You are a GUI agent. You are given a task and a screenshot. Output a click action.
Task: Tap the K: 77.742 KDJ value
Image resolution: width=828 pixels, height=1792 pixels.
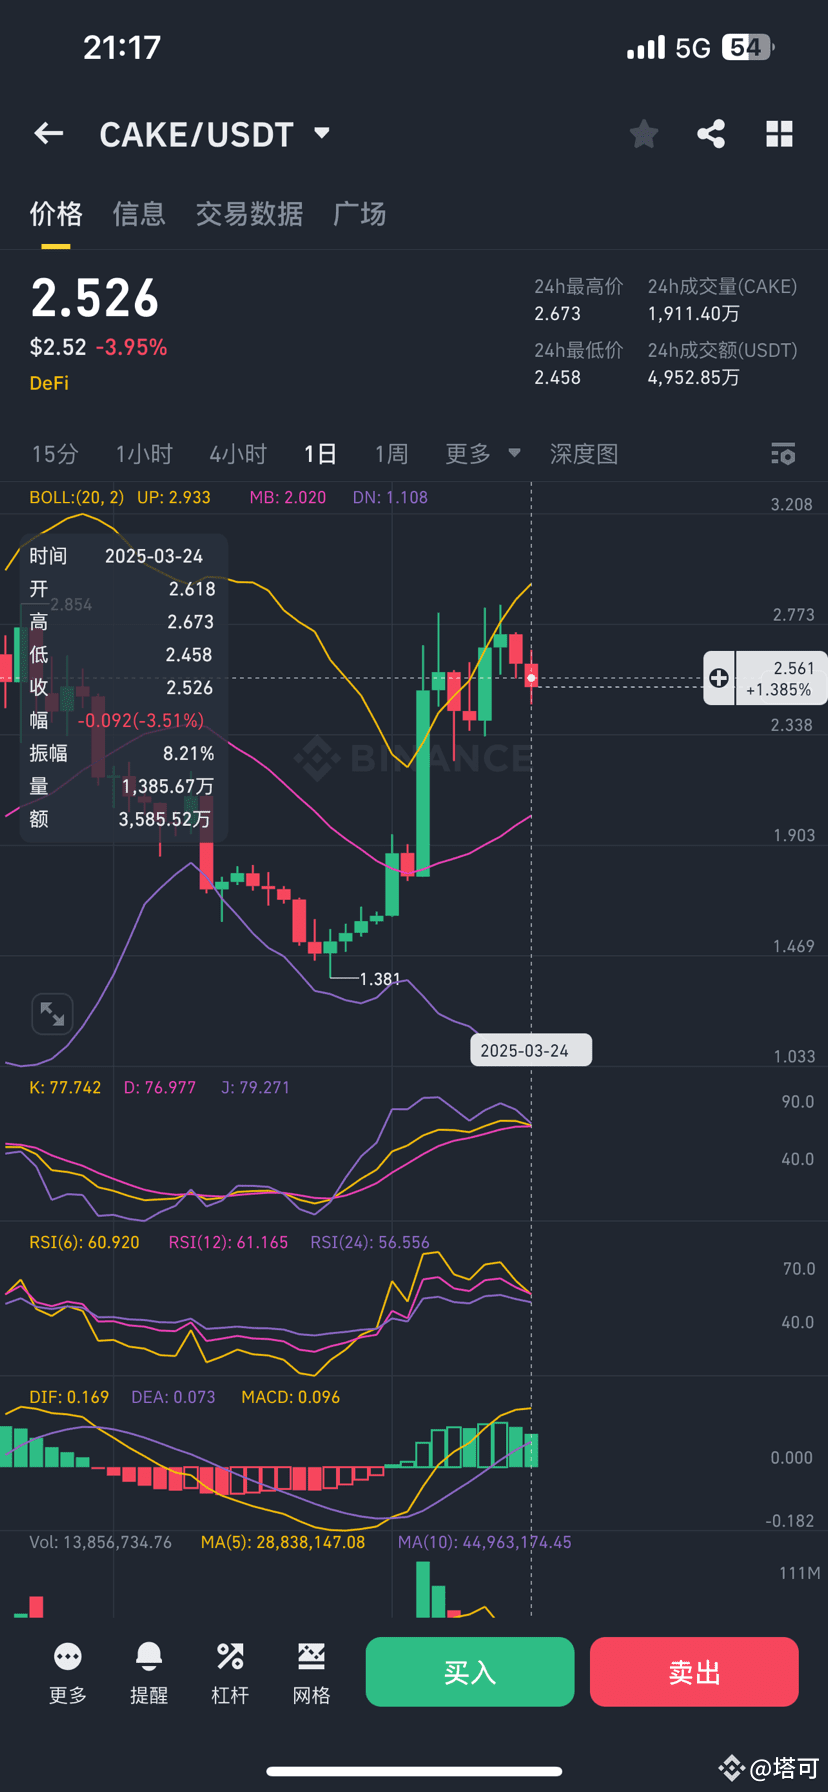pyautogui.click(x=65, y=1087)
